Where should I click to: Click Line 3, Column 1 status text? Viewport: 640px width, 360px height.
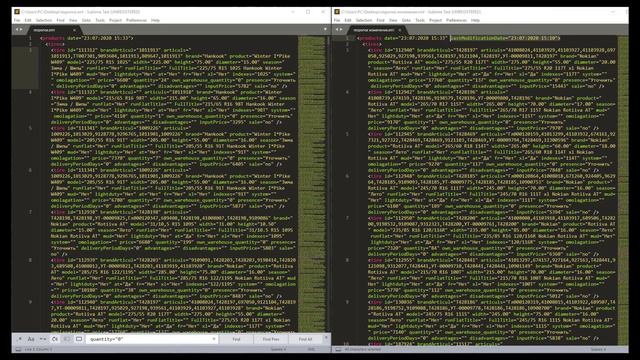coord(38,349)
